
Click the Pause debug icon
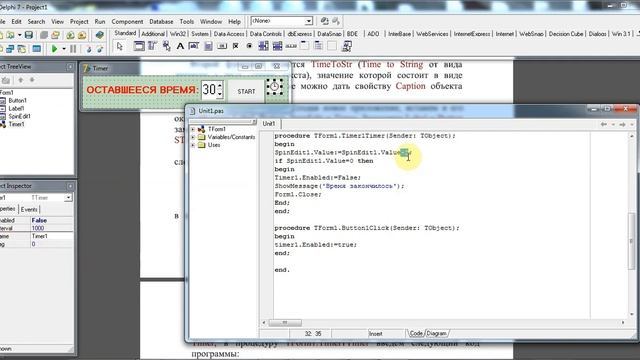coord(73,49)
